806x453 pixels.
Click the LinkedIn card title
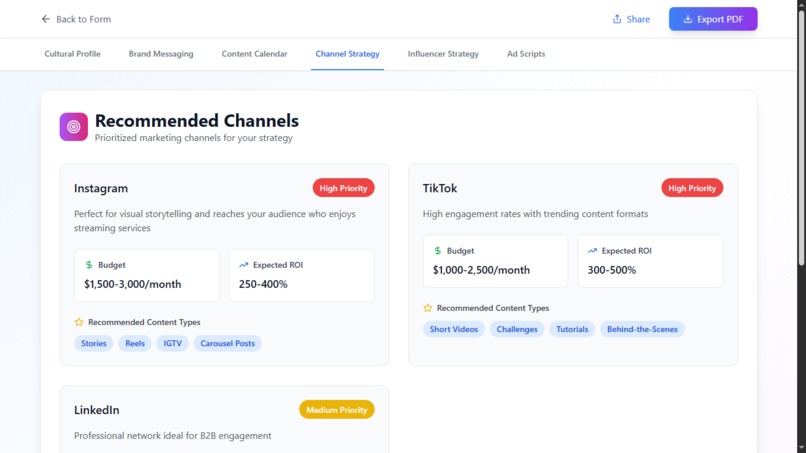point(97,410)
